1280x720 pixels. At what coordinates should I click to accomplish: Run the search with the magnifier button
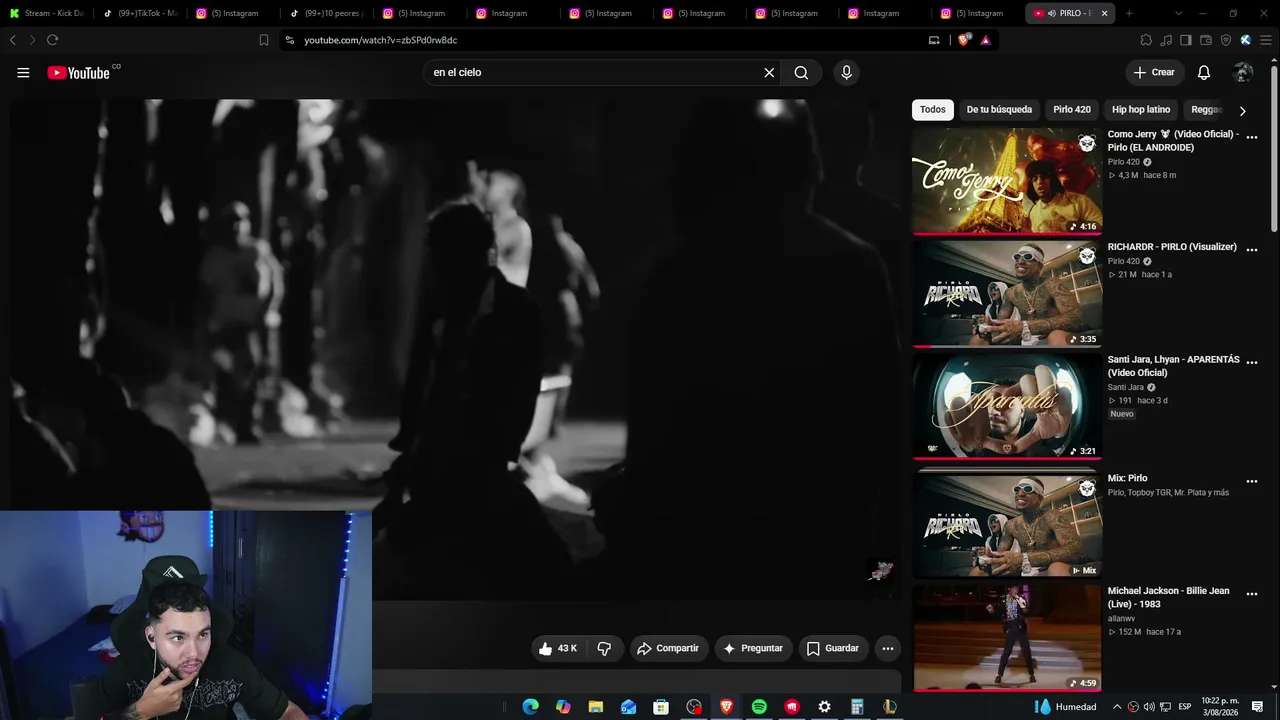tap(801, 72)
